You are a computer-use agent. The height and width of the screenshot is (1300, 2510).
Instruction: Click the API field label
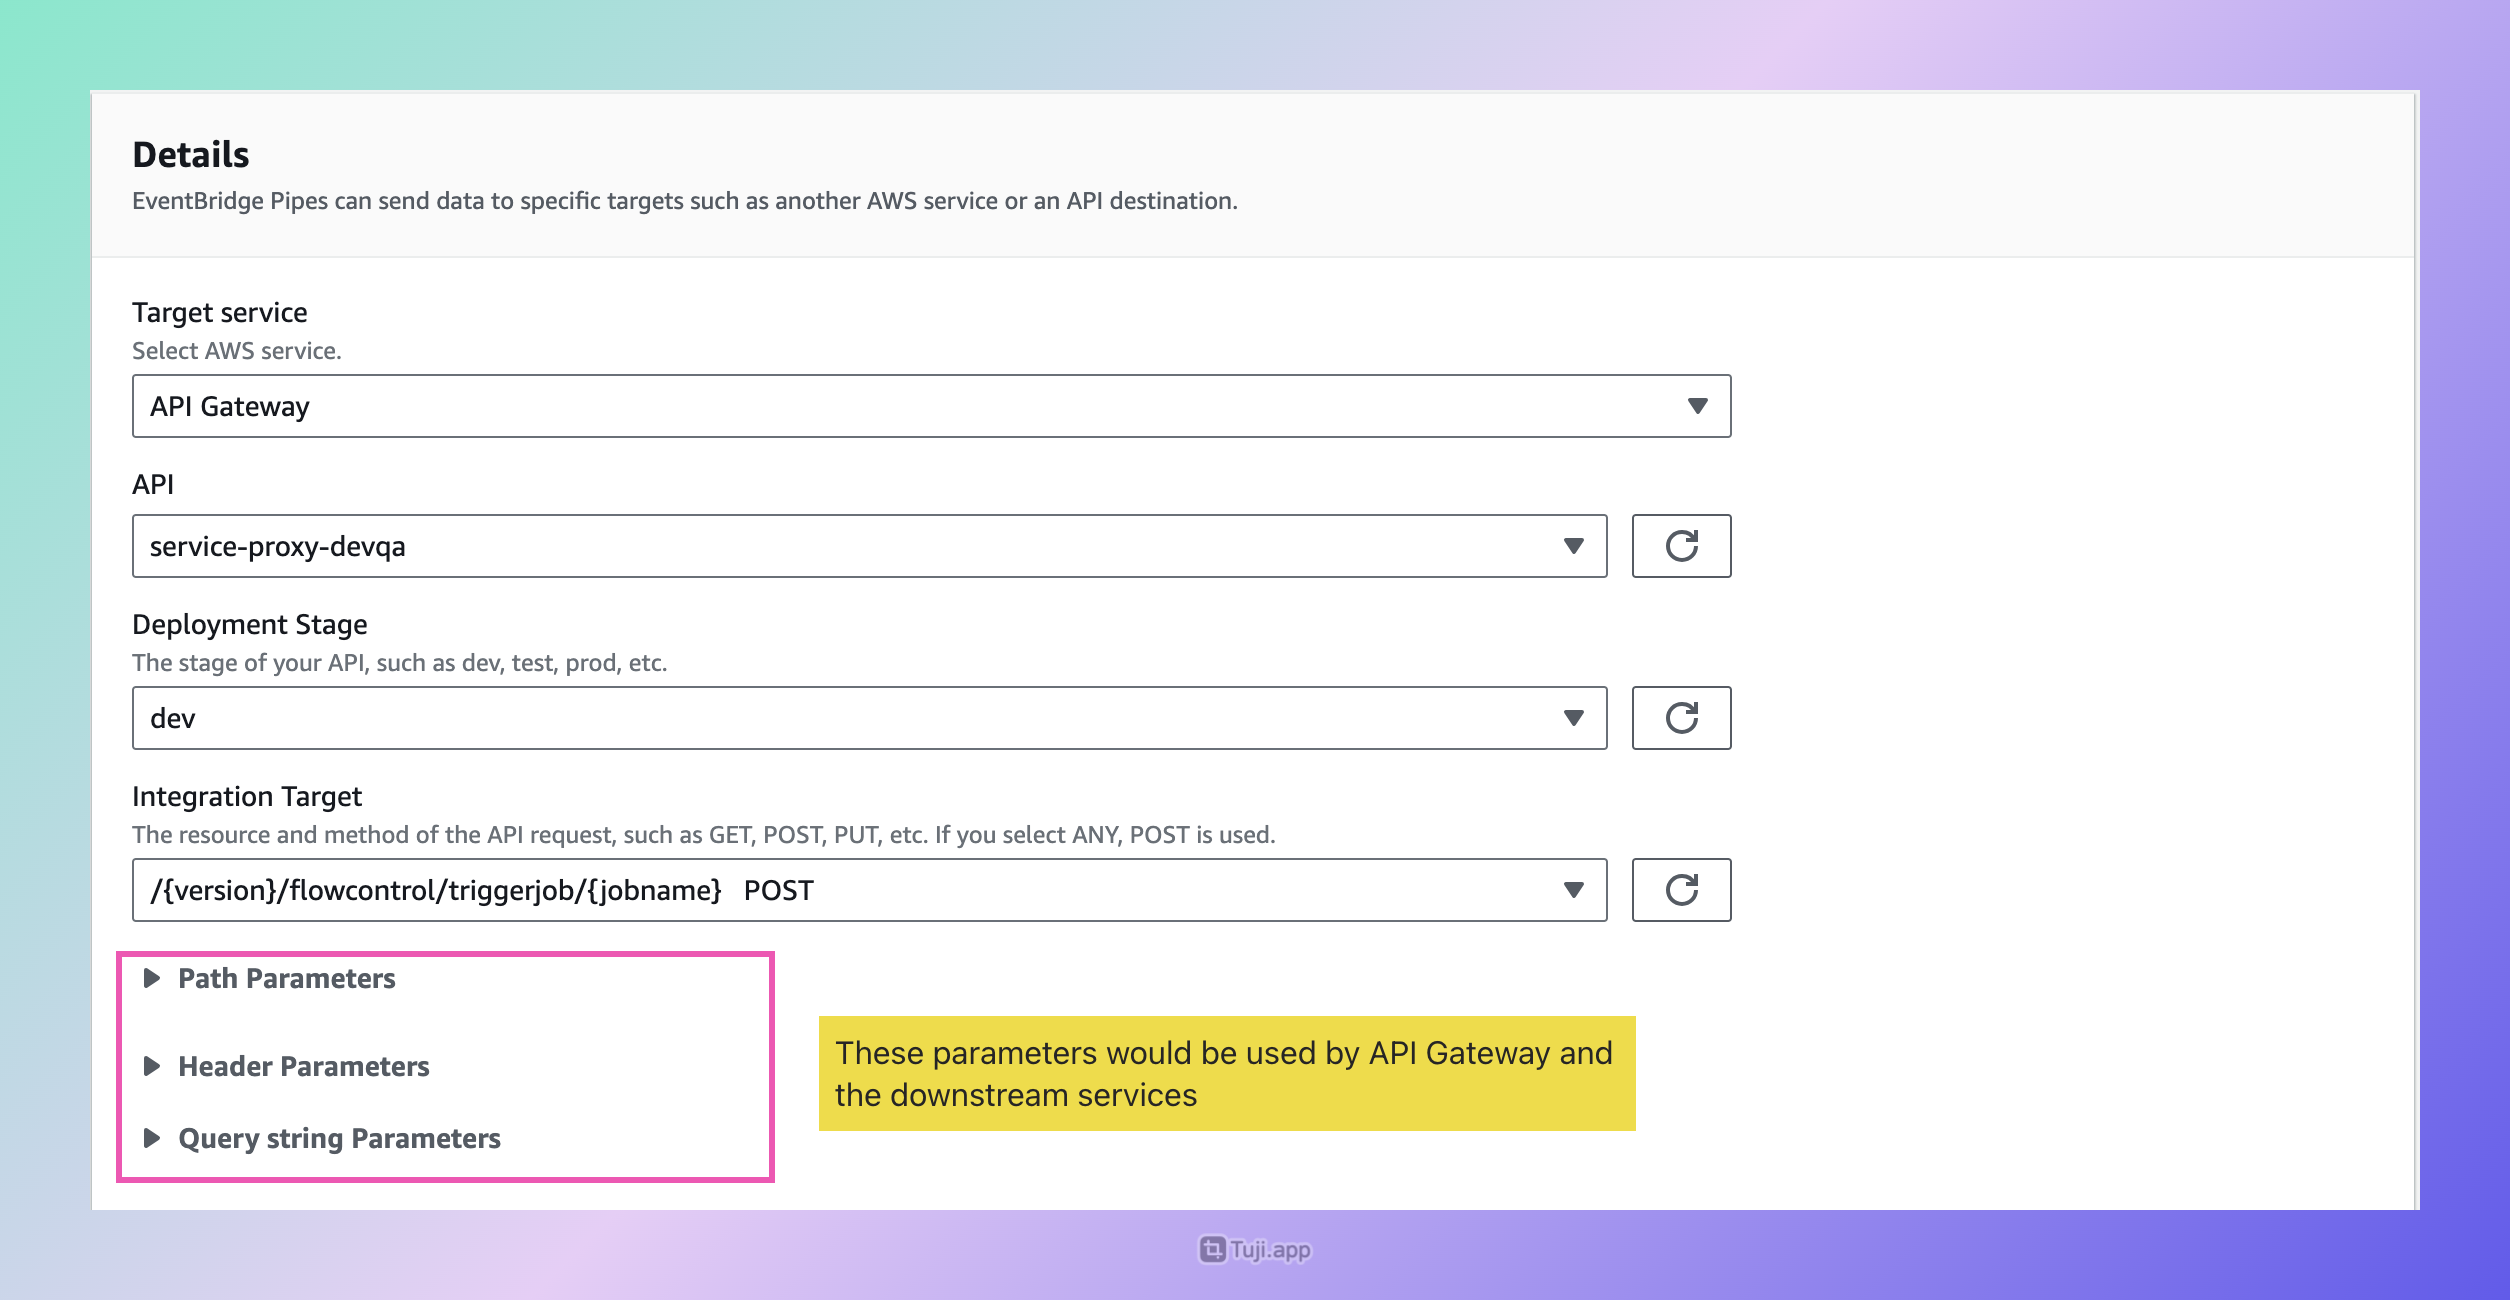coord(153,484)
